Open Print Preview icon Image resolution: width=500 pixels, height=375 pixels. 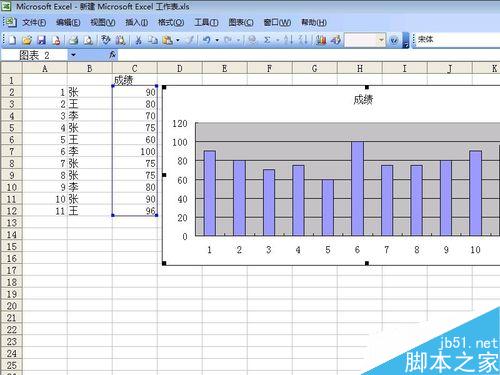88,40
